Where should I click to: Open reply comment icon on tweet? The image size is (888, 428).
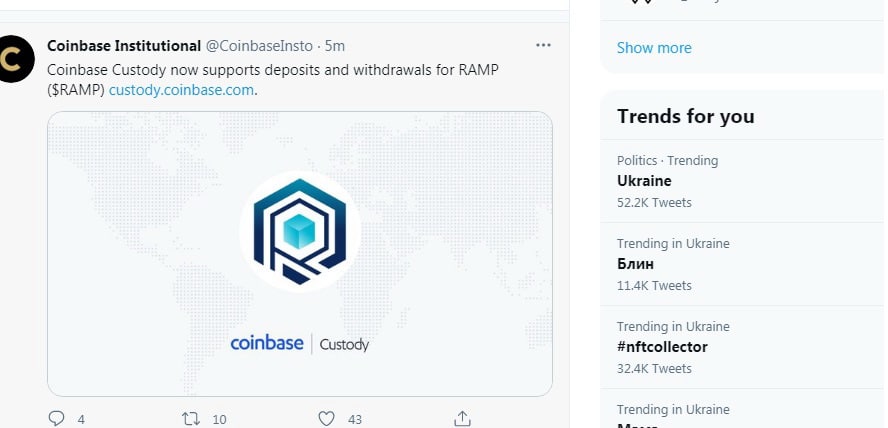[x=57, y=418]
